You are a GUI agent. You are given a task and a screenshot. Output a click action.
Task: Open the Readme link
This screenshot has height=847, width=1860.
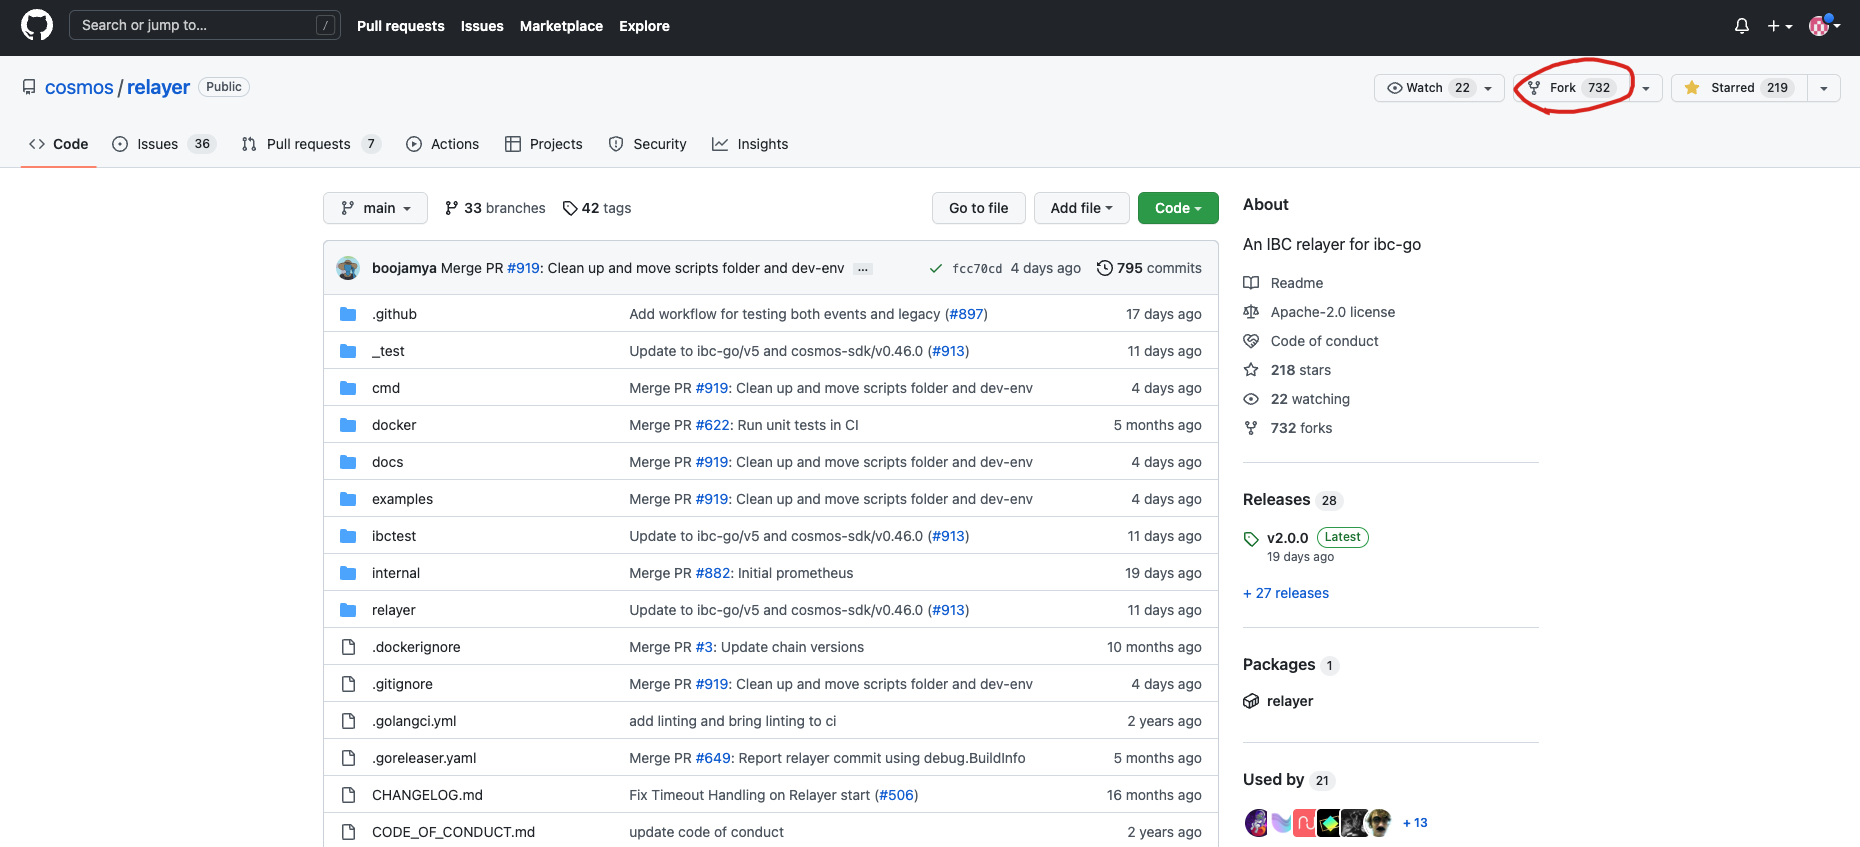tap(1283, 283)
